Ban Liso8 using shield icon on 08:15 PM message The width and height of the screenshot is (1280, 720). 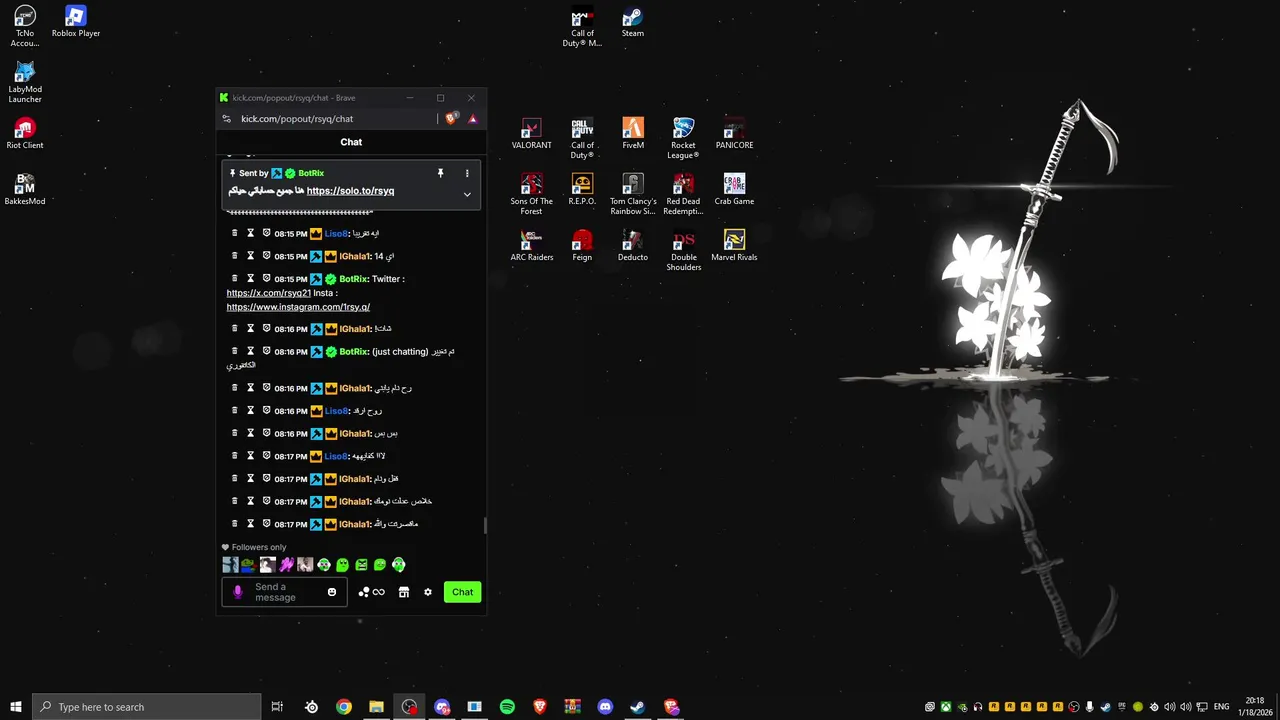(x=266, y=233)
